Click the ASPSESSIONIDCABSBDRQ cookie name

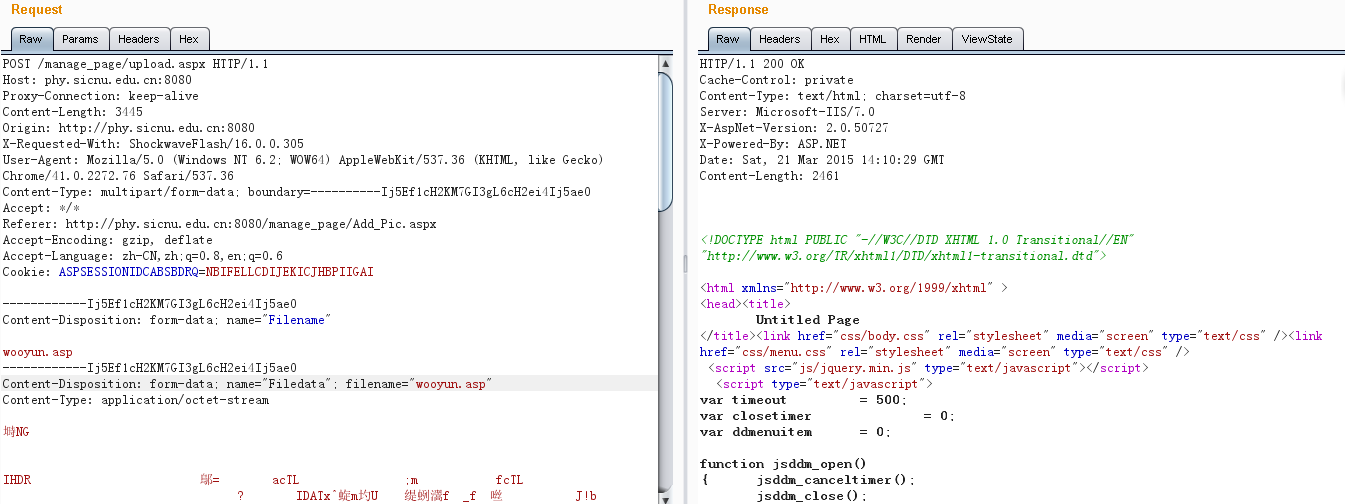tap(127, 272)
